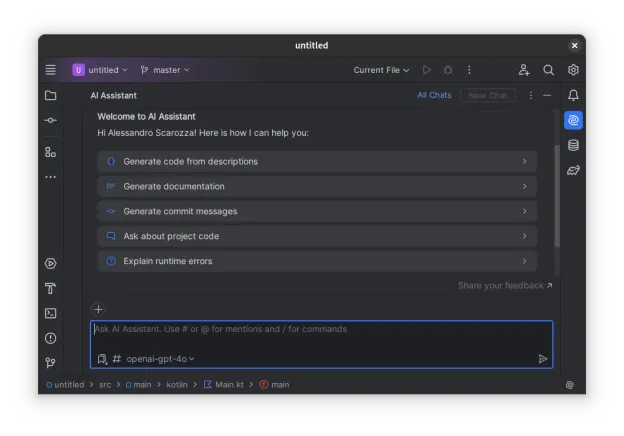This screenshot has width=624, height=436.
Task: Expand the untitled project dropdown
Action: coord(100,70)
